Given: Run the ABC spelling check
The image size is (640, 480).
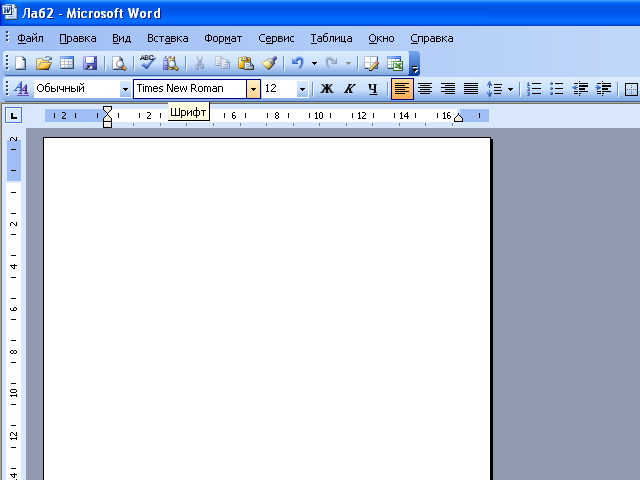Looking at the screenshot, I should pos(147,63).
